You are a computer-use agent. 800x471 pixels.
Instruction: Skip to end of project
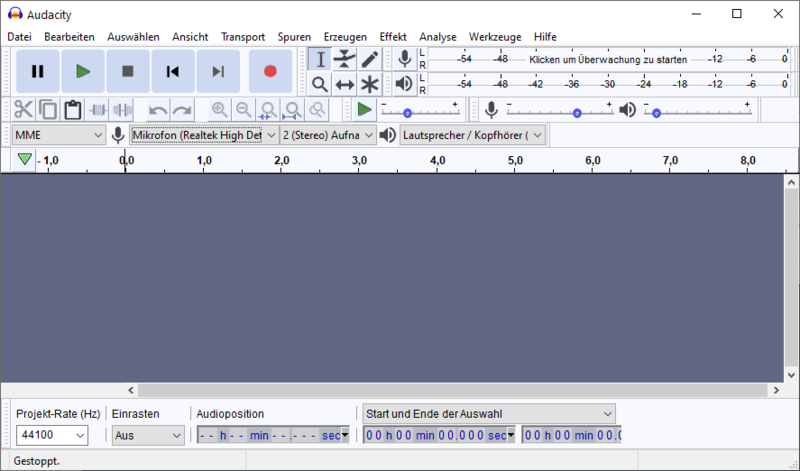tap(218, 71)
